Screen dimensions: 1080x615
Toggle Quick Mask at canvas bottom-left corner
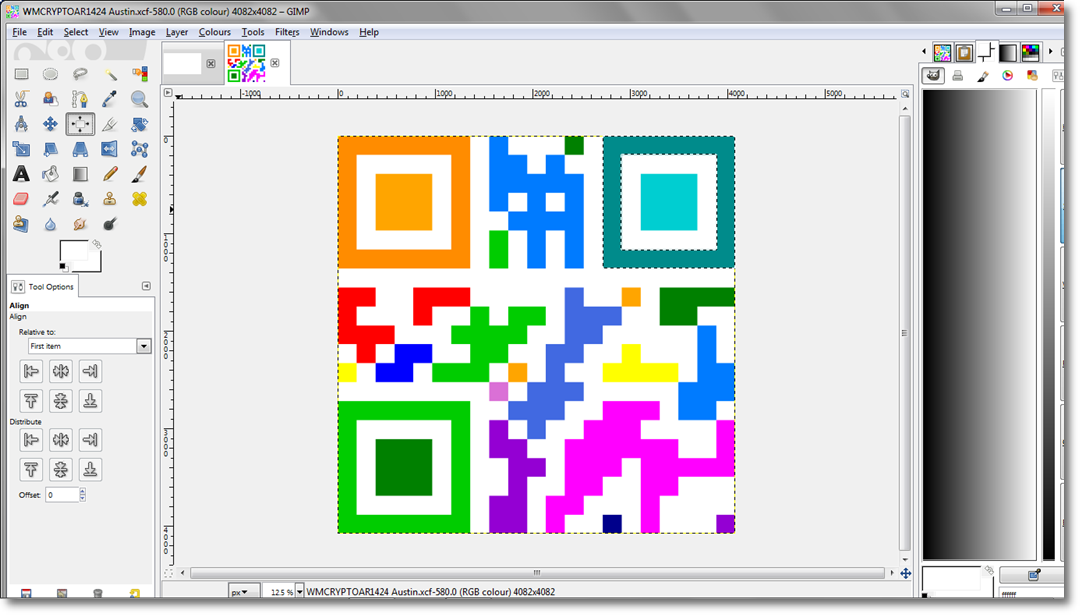(168, 573)
